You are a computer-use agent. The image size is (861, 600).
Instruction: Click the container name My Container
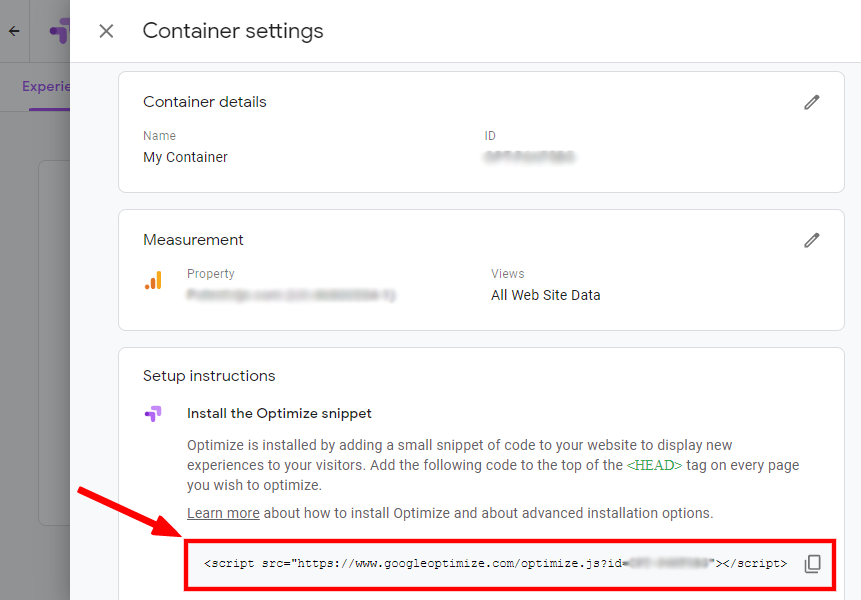point(185,157)
